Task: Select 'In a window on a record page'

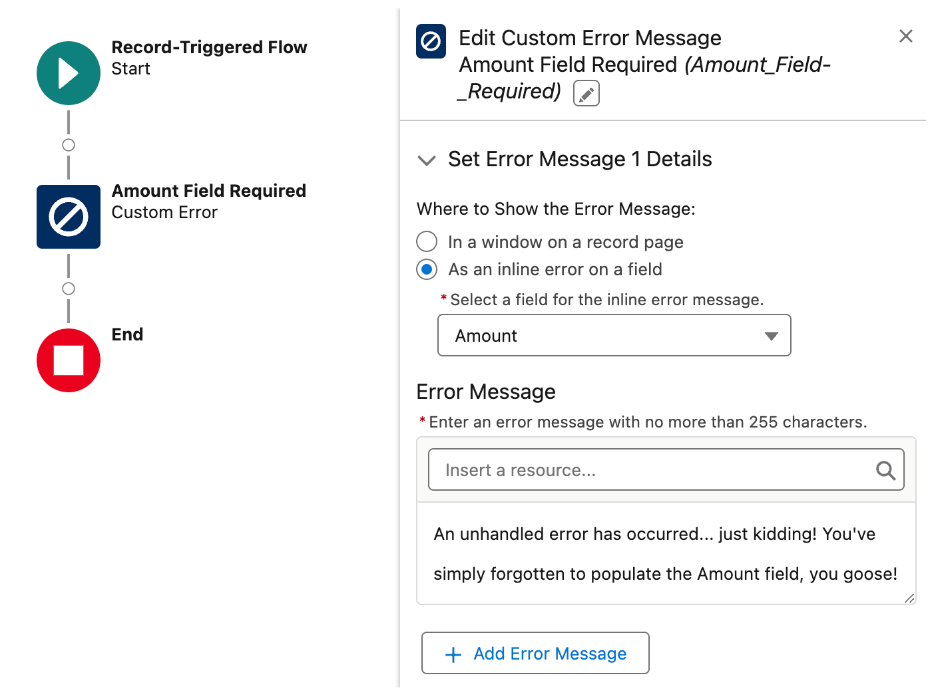Action: 427,242
